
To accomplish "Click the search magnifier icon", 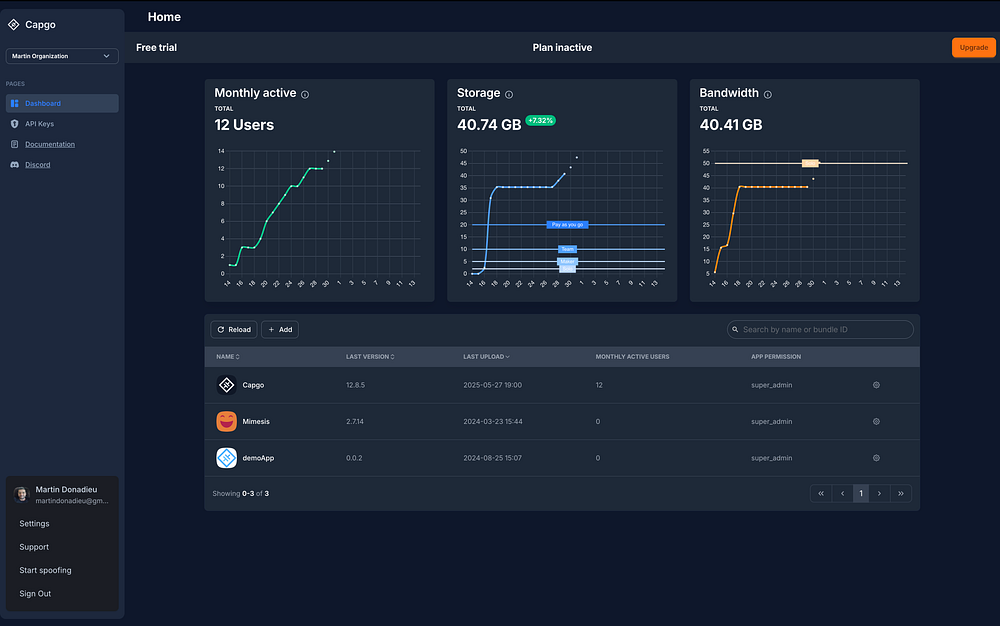I will (x=735, y=330).
